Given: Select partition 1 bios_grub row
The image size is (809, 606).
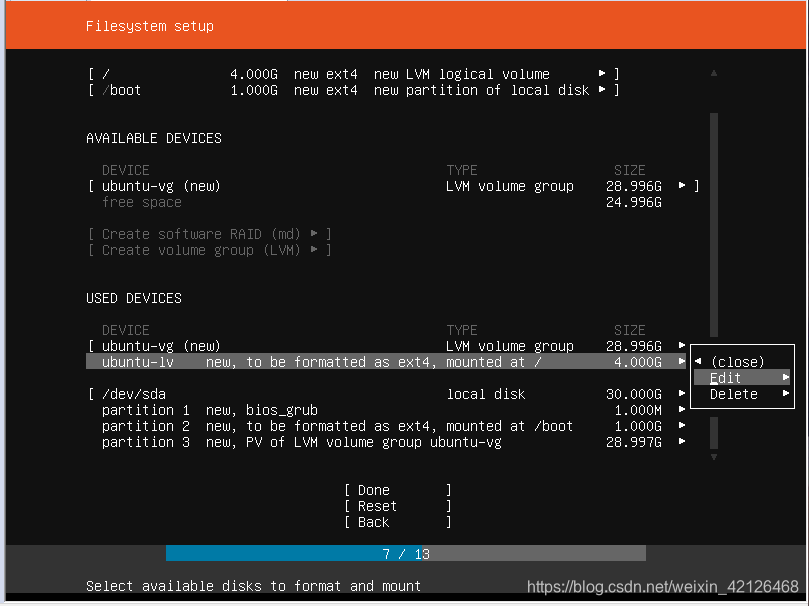Looking at the screenshot, I should 394,410.
